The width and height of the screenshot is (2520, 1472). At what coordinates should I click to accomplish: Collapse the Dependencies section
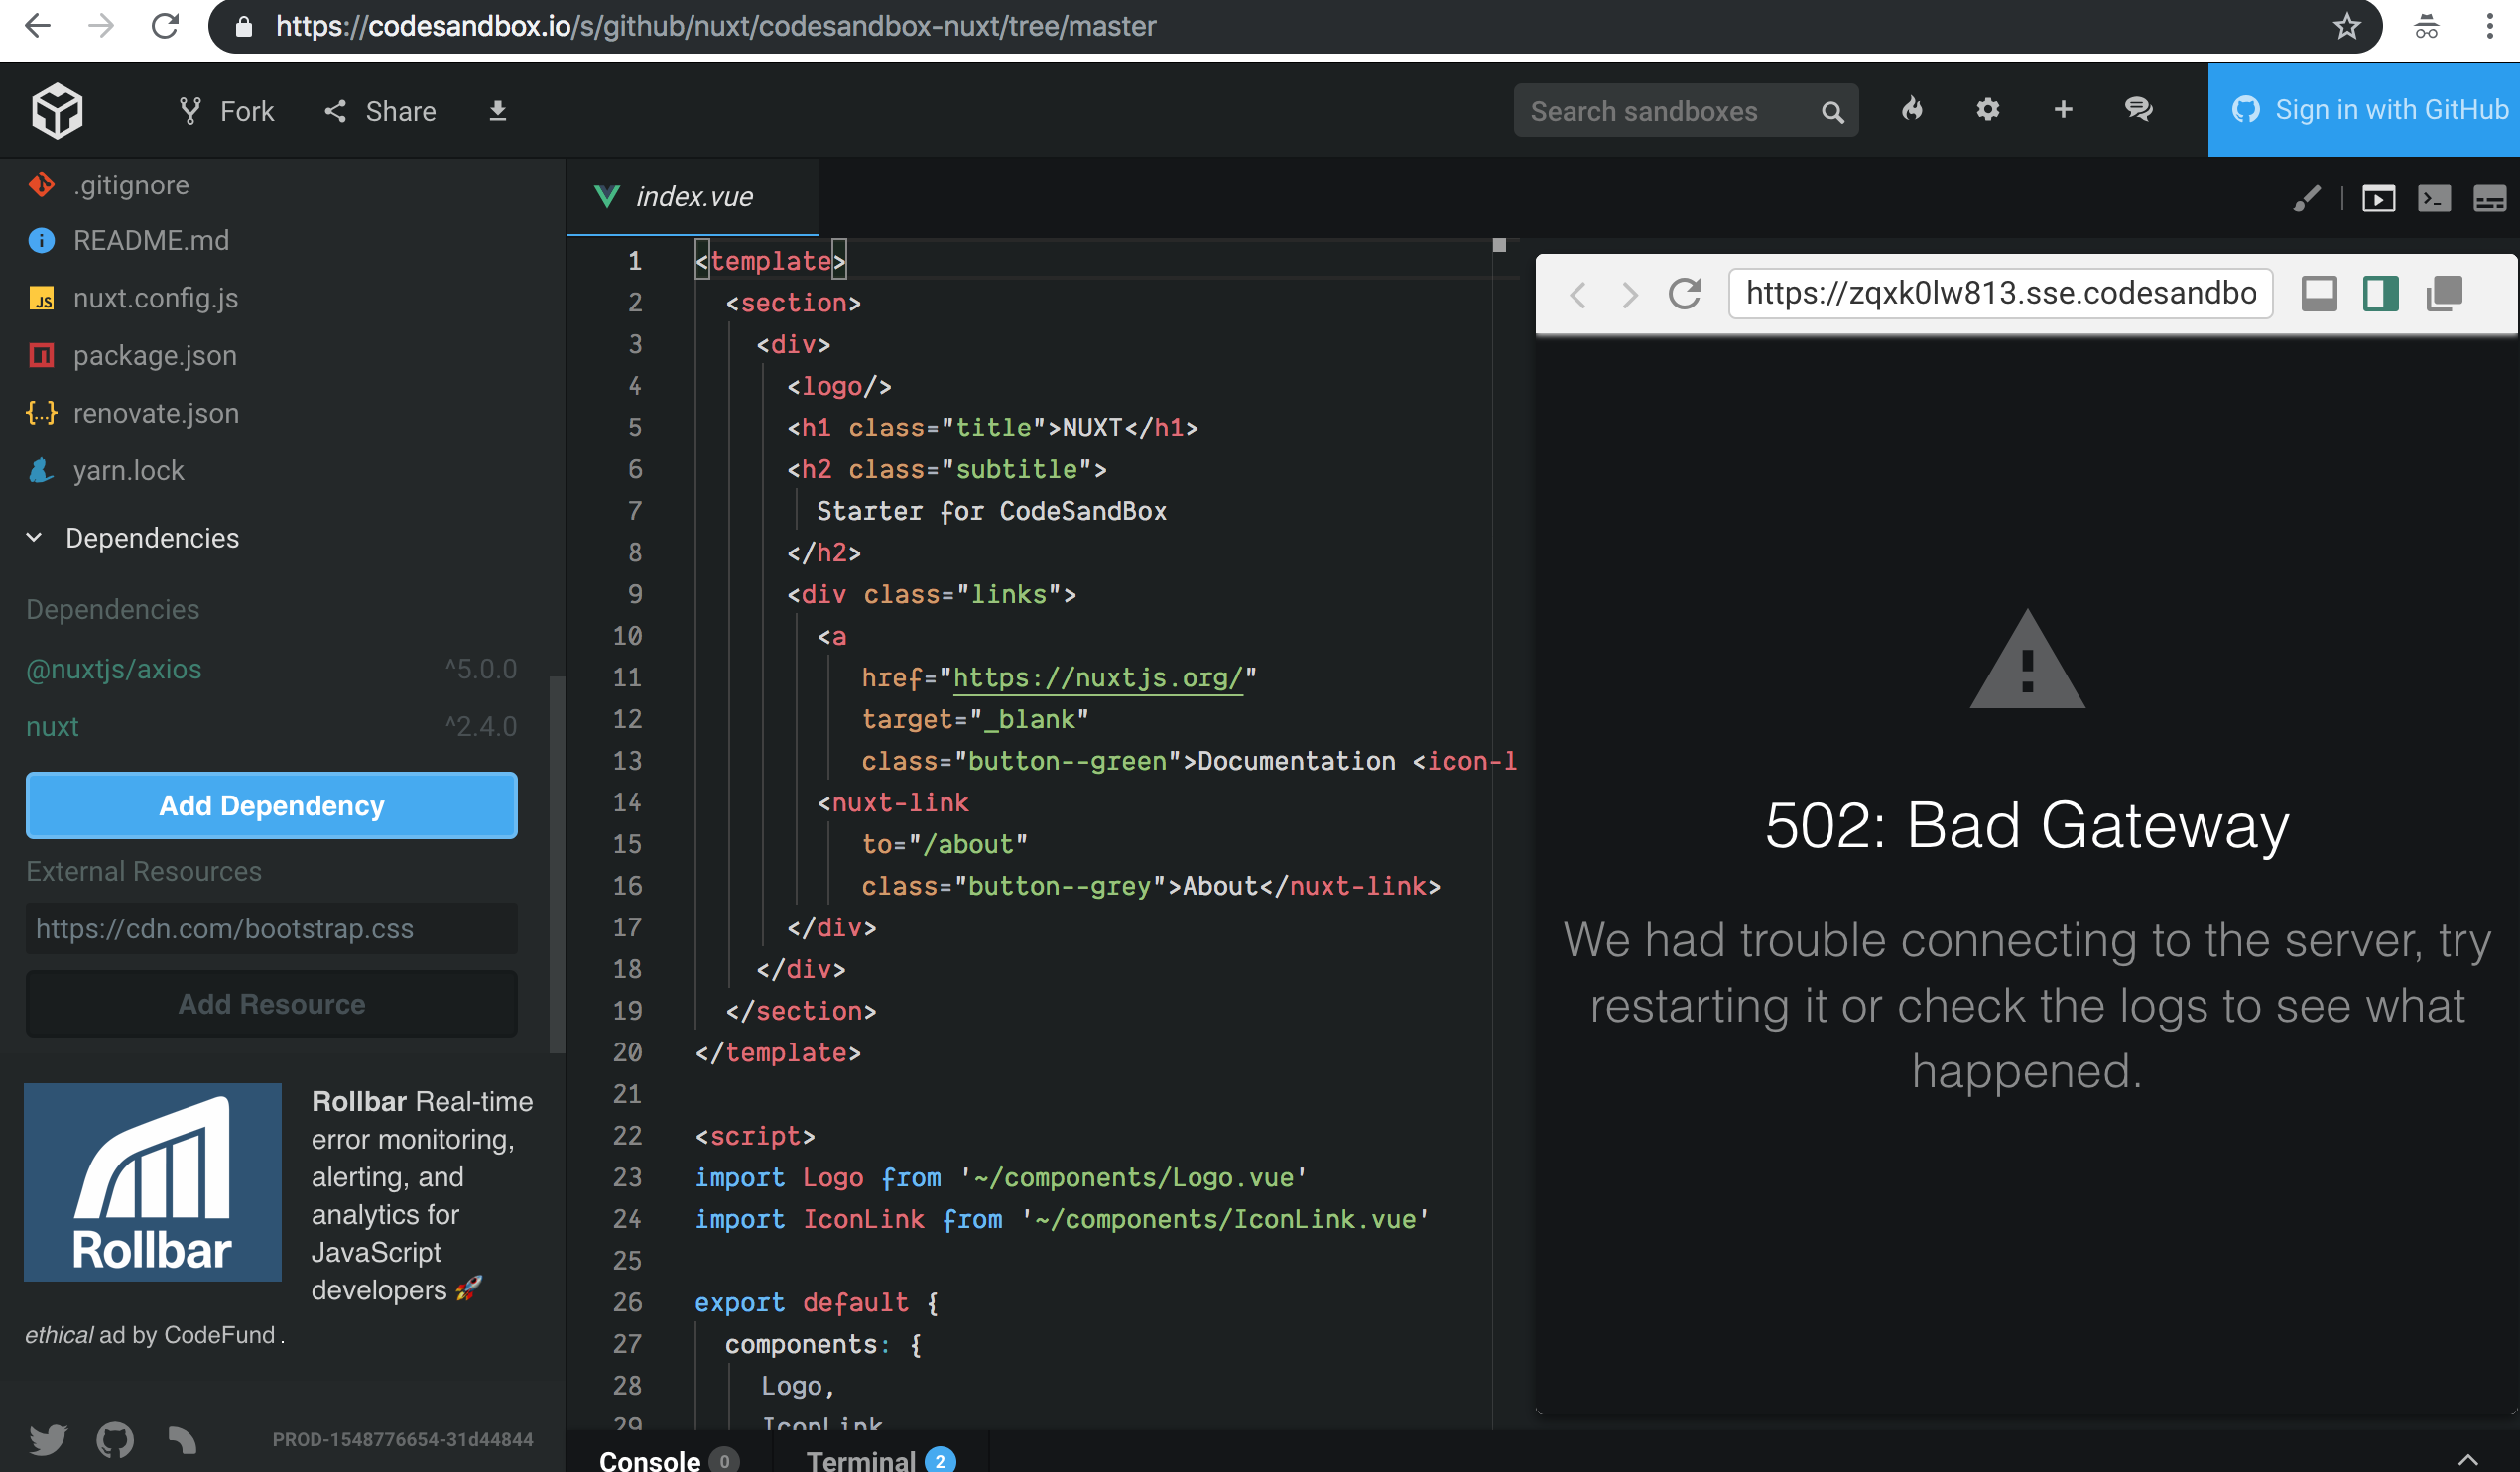click(33, 538)
